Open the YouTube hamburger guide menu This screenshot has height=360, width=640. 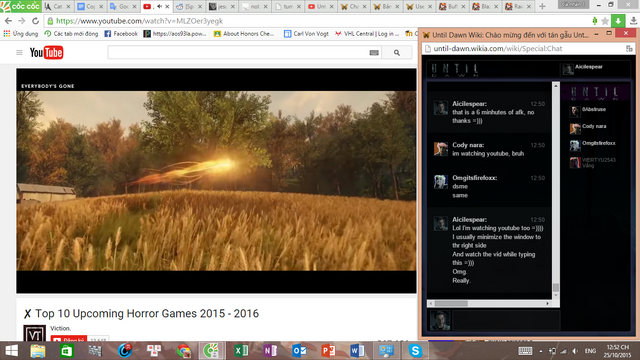pyautogui.click(x=19, y=52)
